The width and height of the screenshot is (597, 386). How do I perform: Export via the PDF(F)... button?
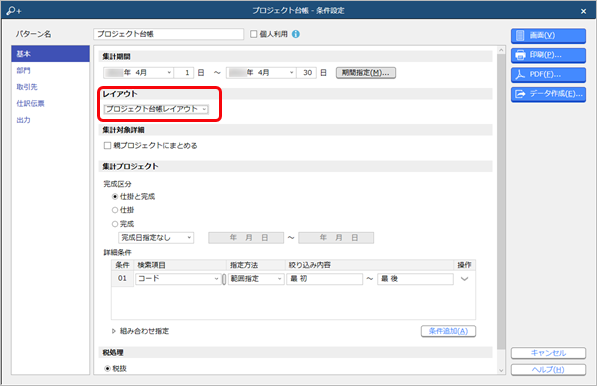[548, 75]
